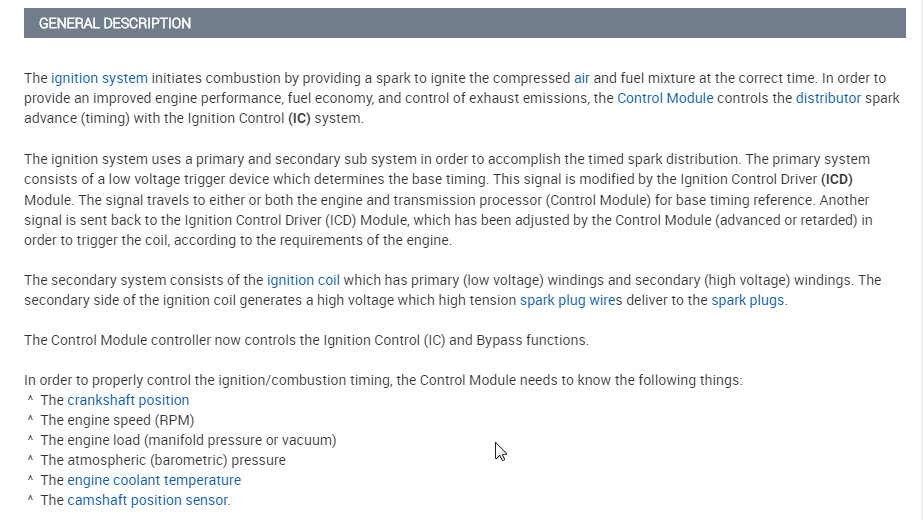Select the engine load list item
Screen dimensions: 923x520
tap(188, 440)
